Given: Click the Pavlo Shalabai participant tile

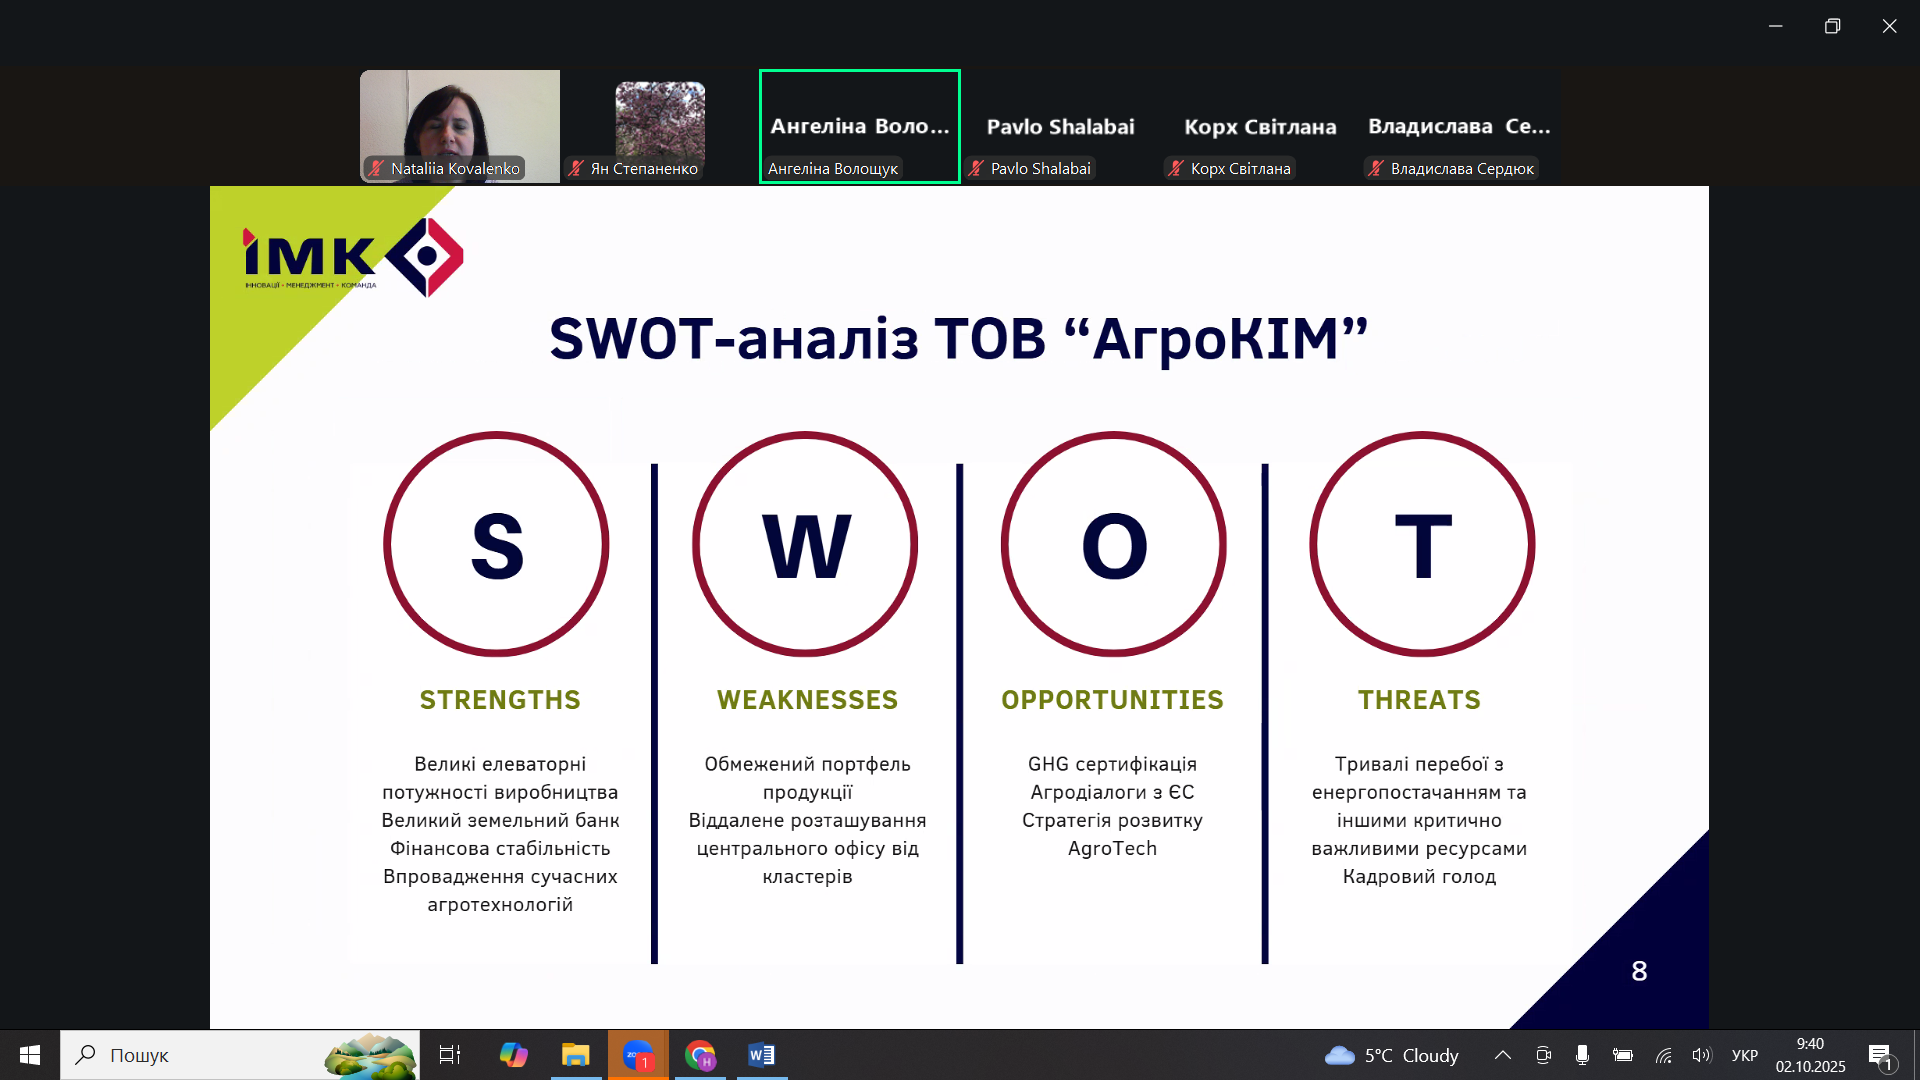Looking at the screenshot, I should coord(1059,127).
